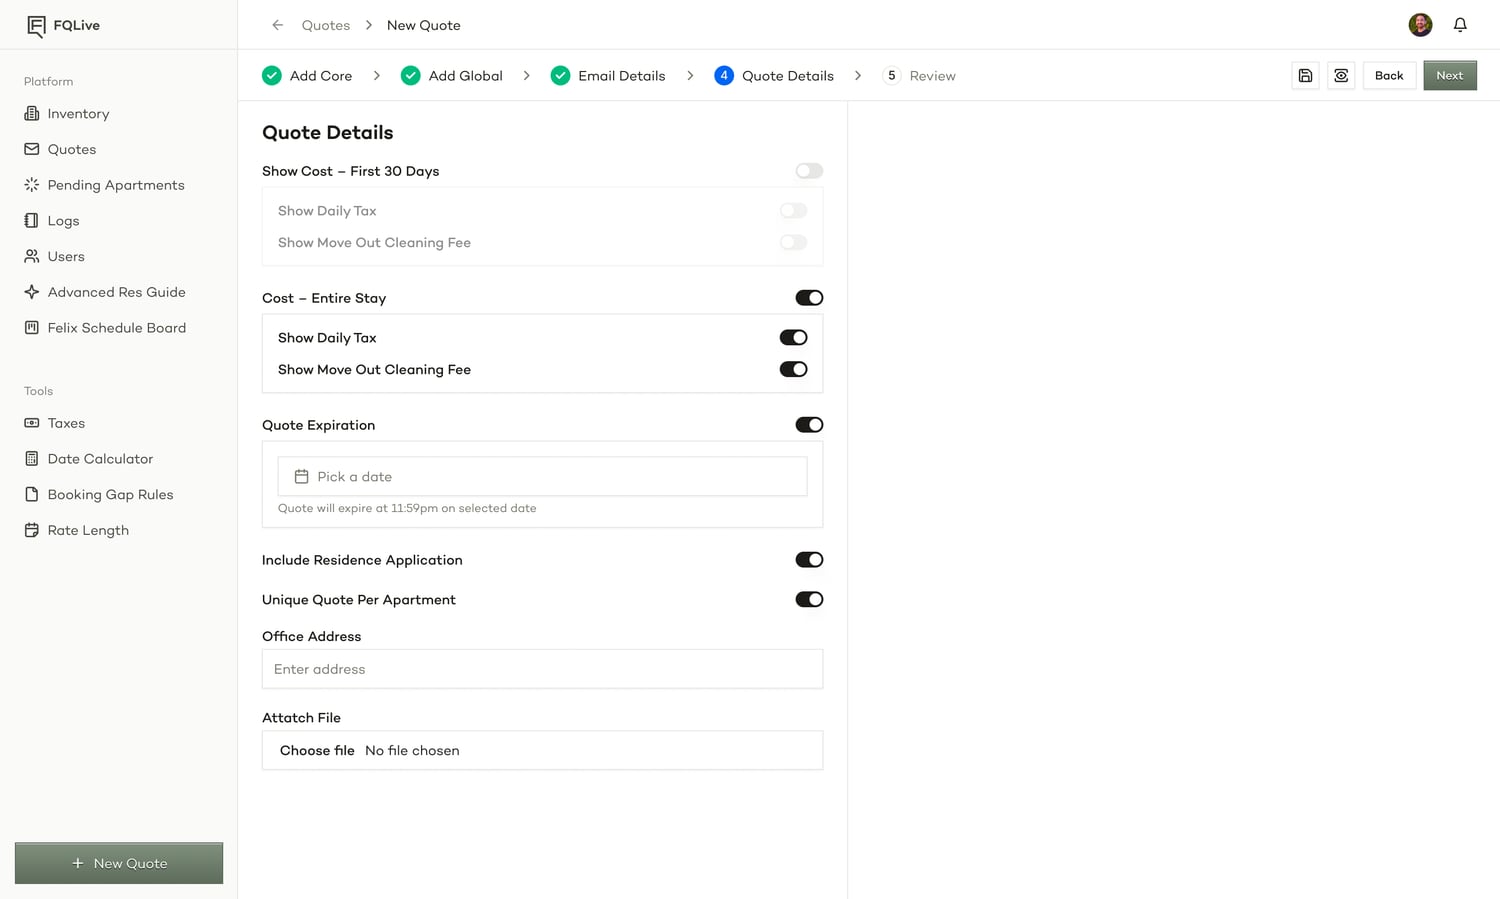Click the notifications bell icon
This screenshot has height=899, width=1500.
(x=1460, y=25)
